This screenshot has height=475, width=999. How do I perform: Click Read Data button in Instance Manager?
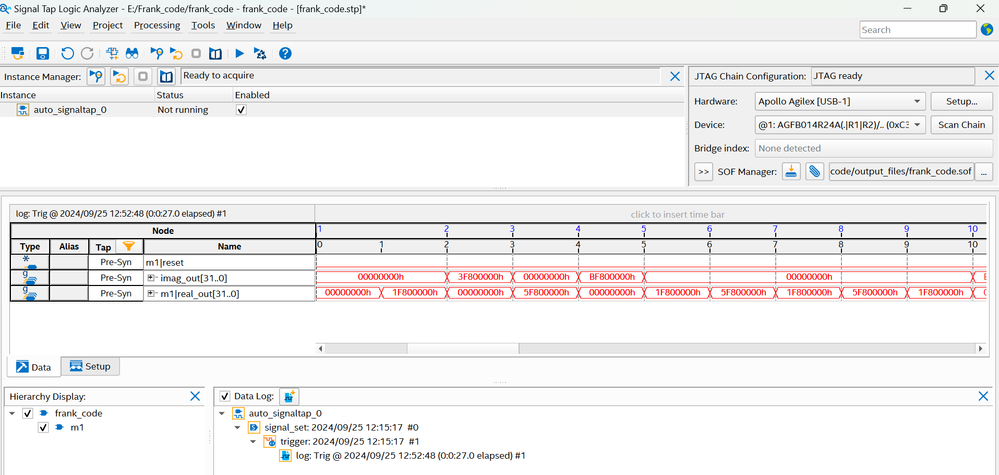tap(167, 77)
